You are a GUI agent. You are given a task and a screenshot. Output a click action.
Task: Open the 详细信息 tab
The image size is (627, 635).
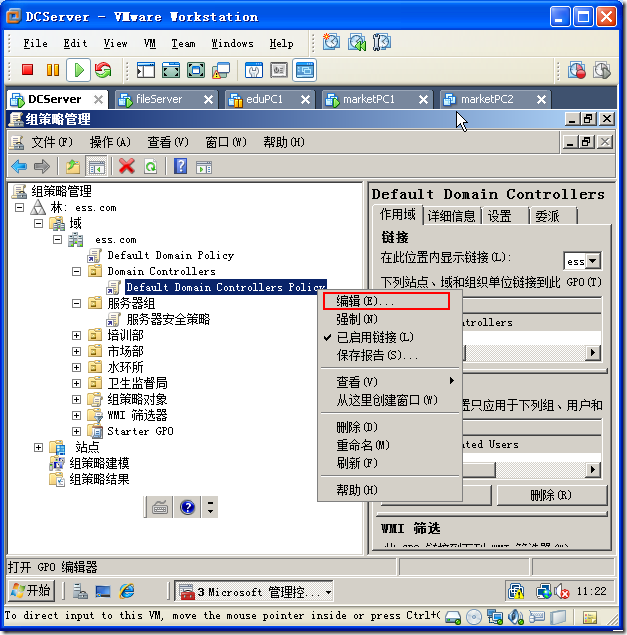[x=451, y=215]
